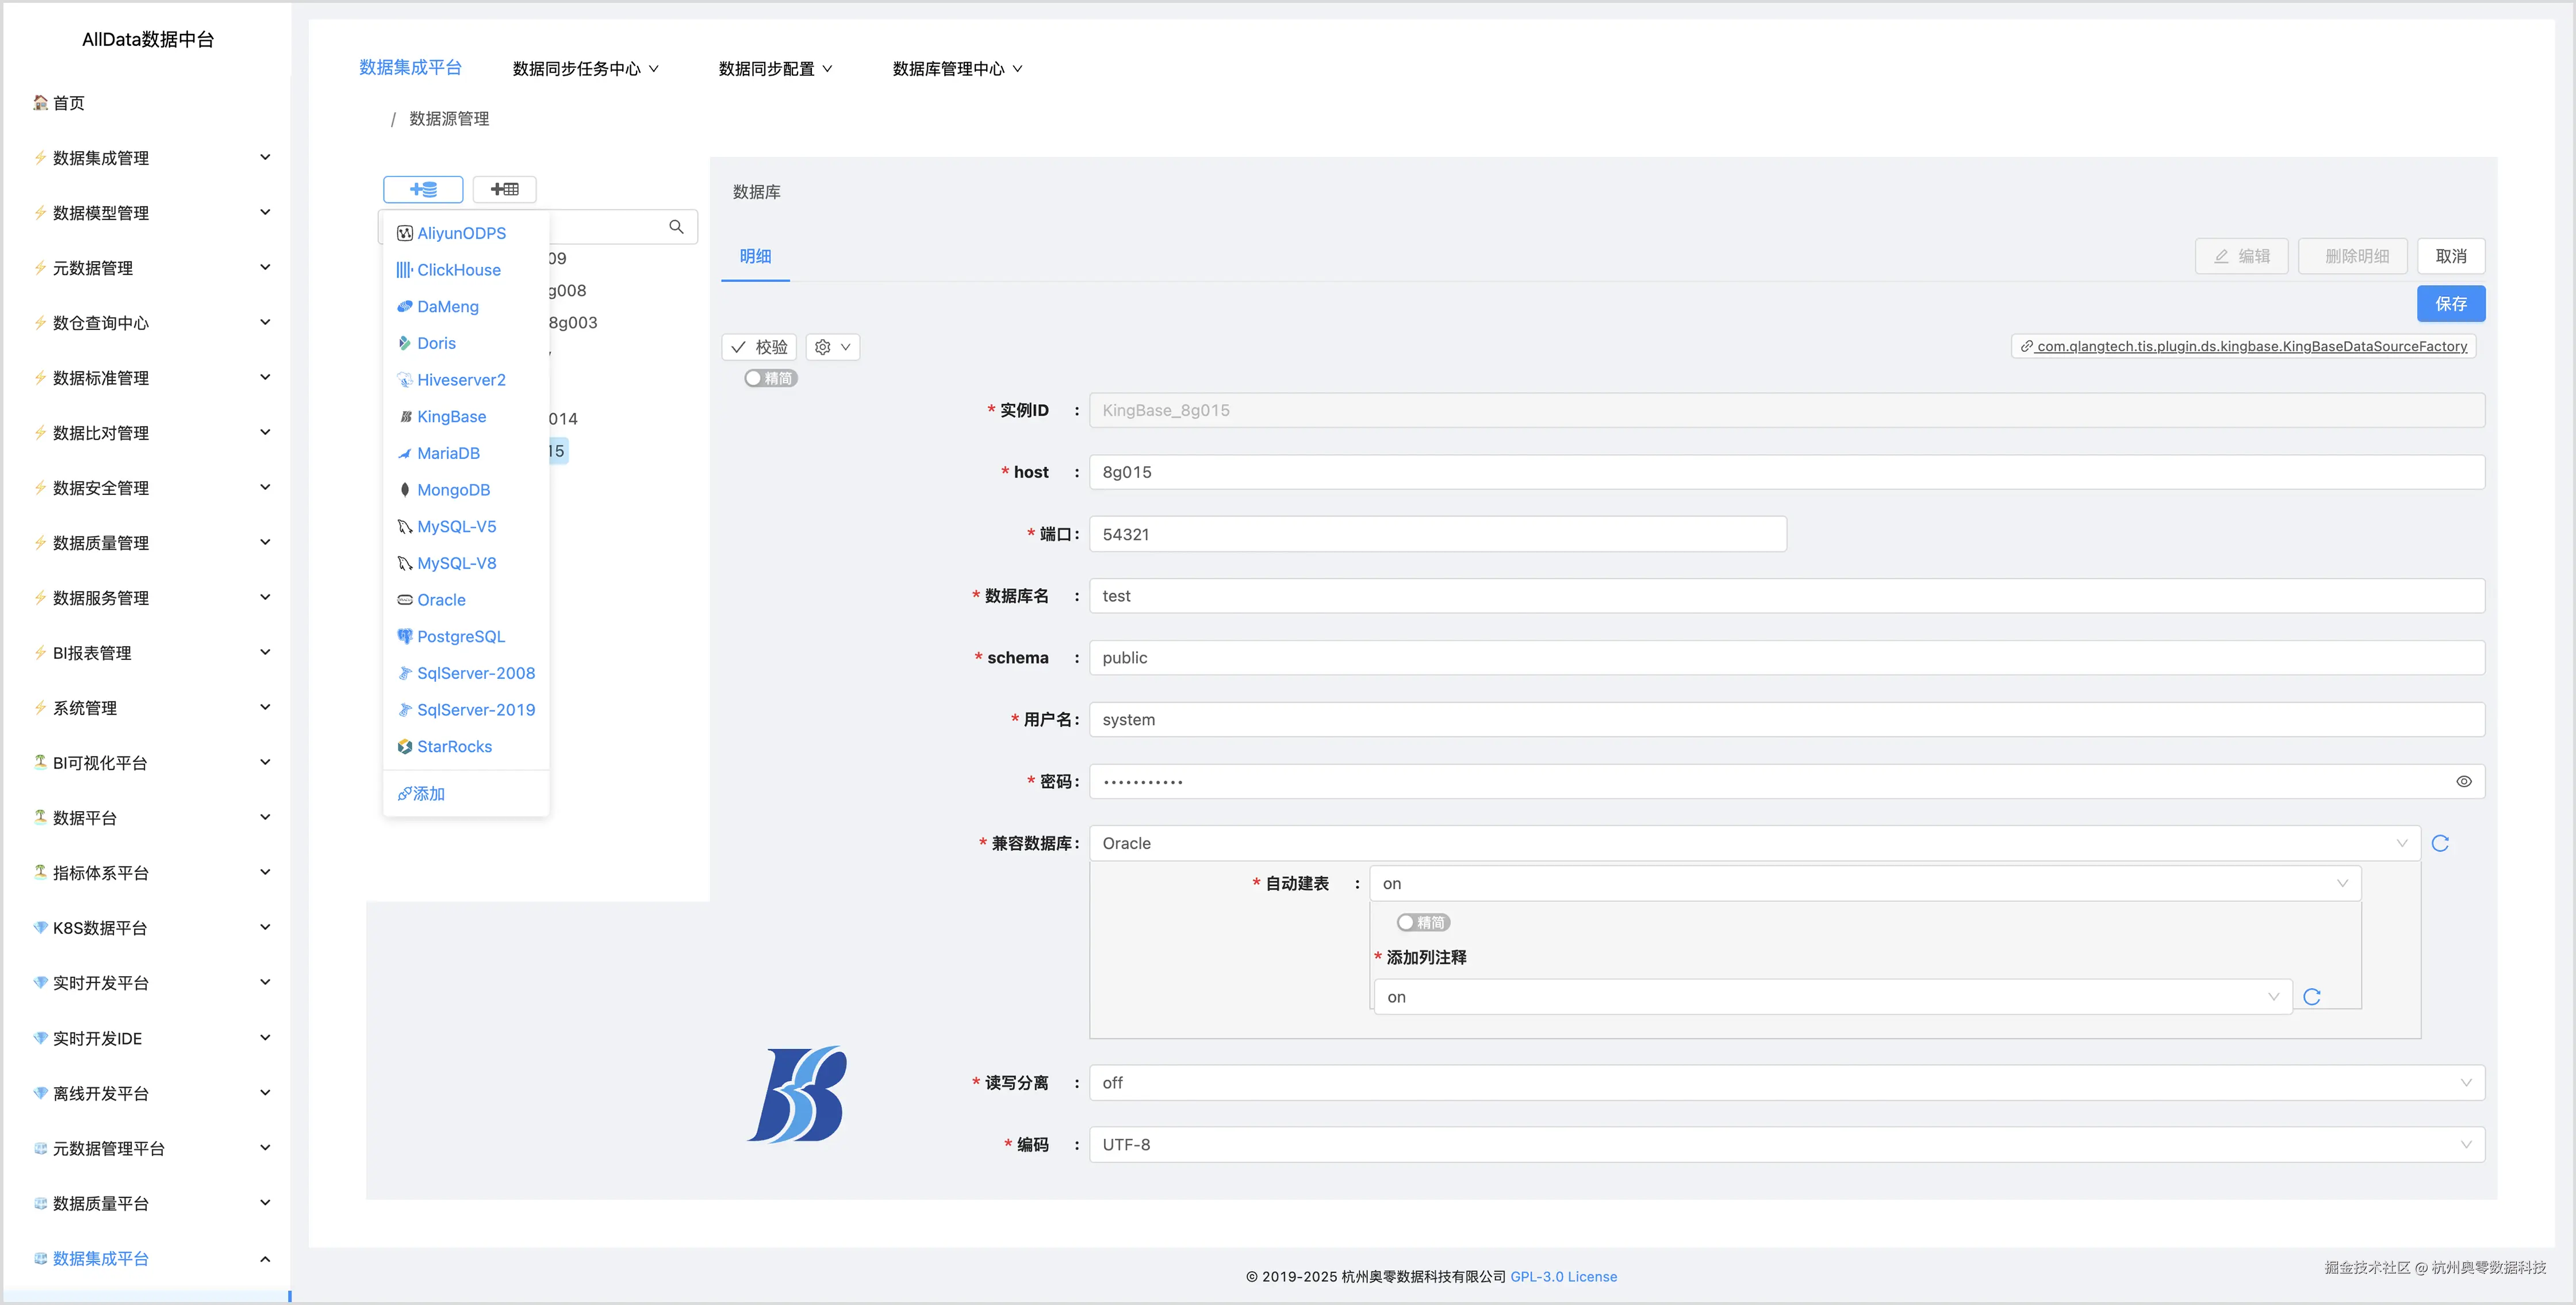Click the search magnifier icon in the search box
The height and width of the screenshot is (1305, 2576).
(676, 226)
